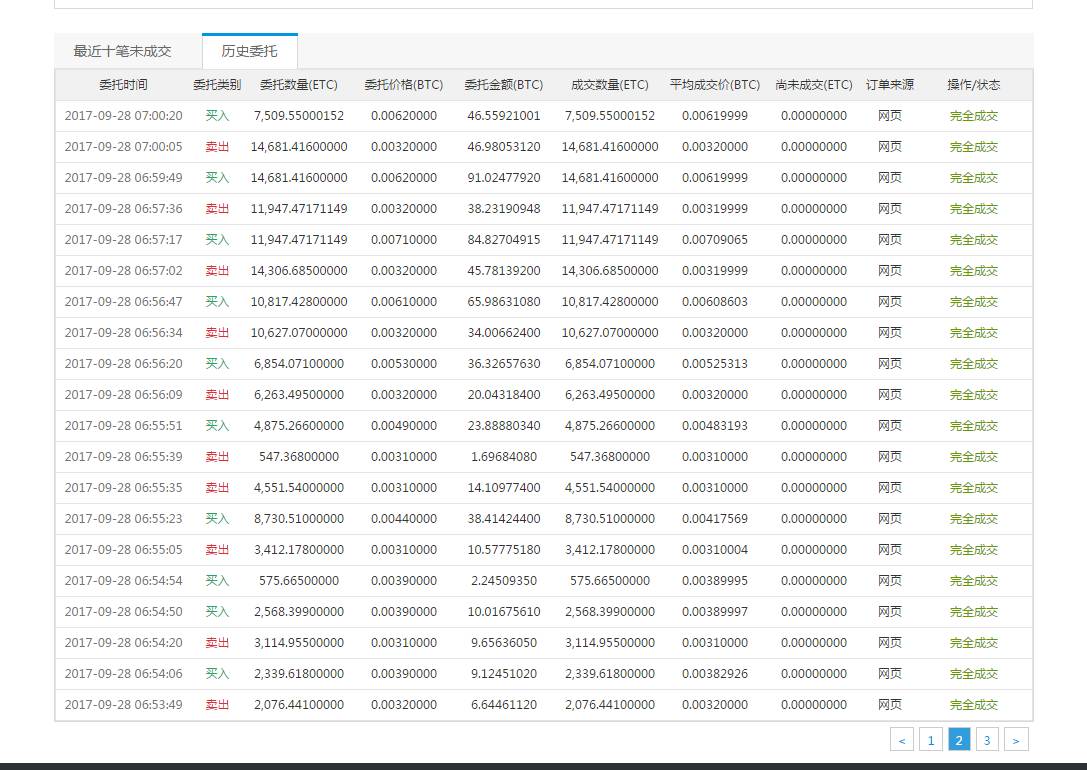Viewport: 1087px width, 770px height.
Task: Click the 委托类别 column header
Action: (x=216, y=85)
